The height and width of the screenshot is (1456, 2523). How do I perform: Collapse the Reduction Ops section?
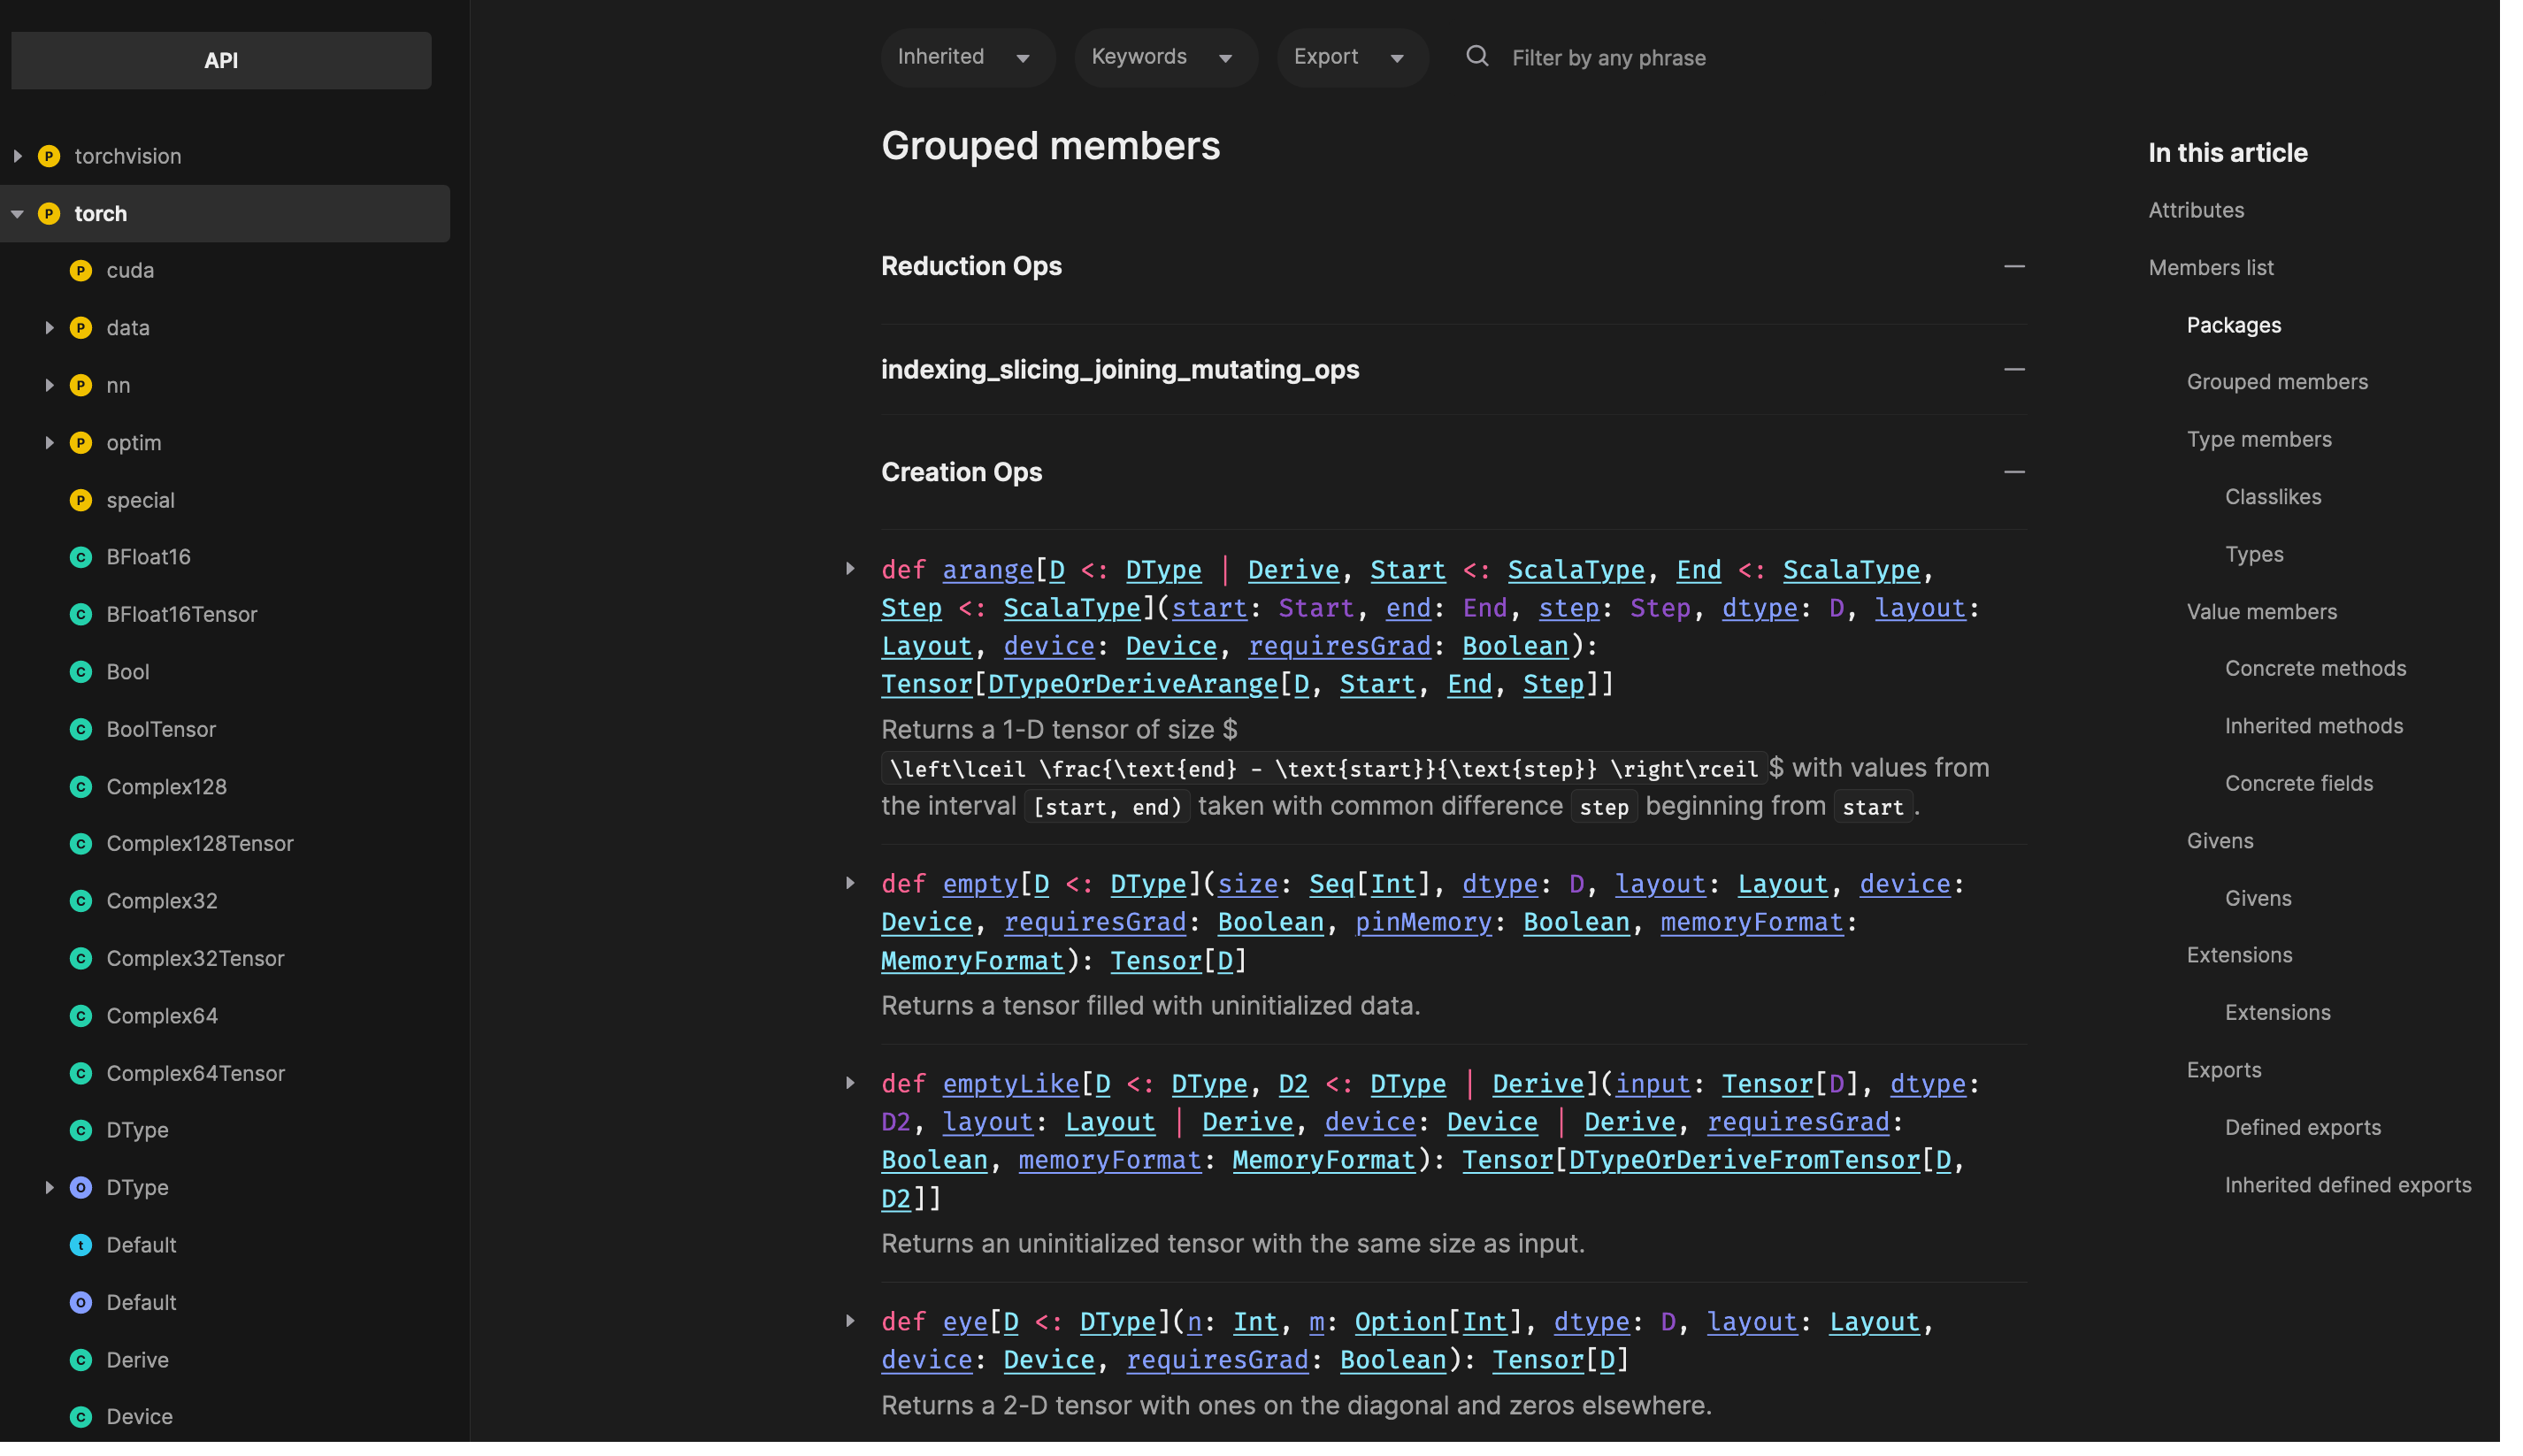(2014, 266)
